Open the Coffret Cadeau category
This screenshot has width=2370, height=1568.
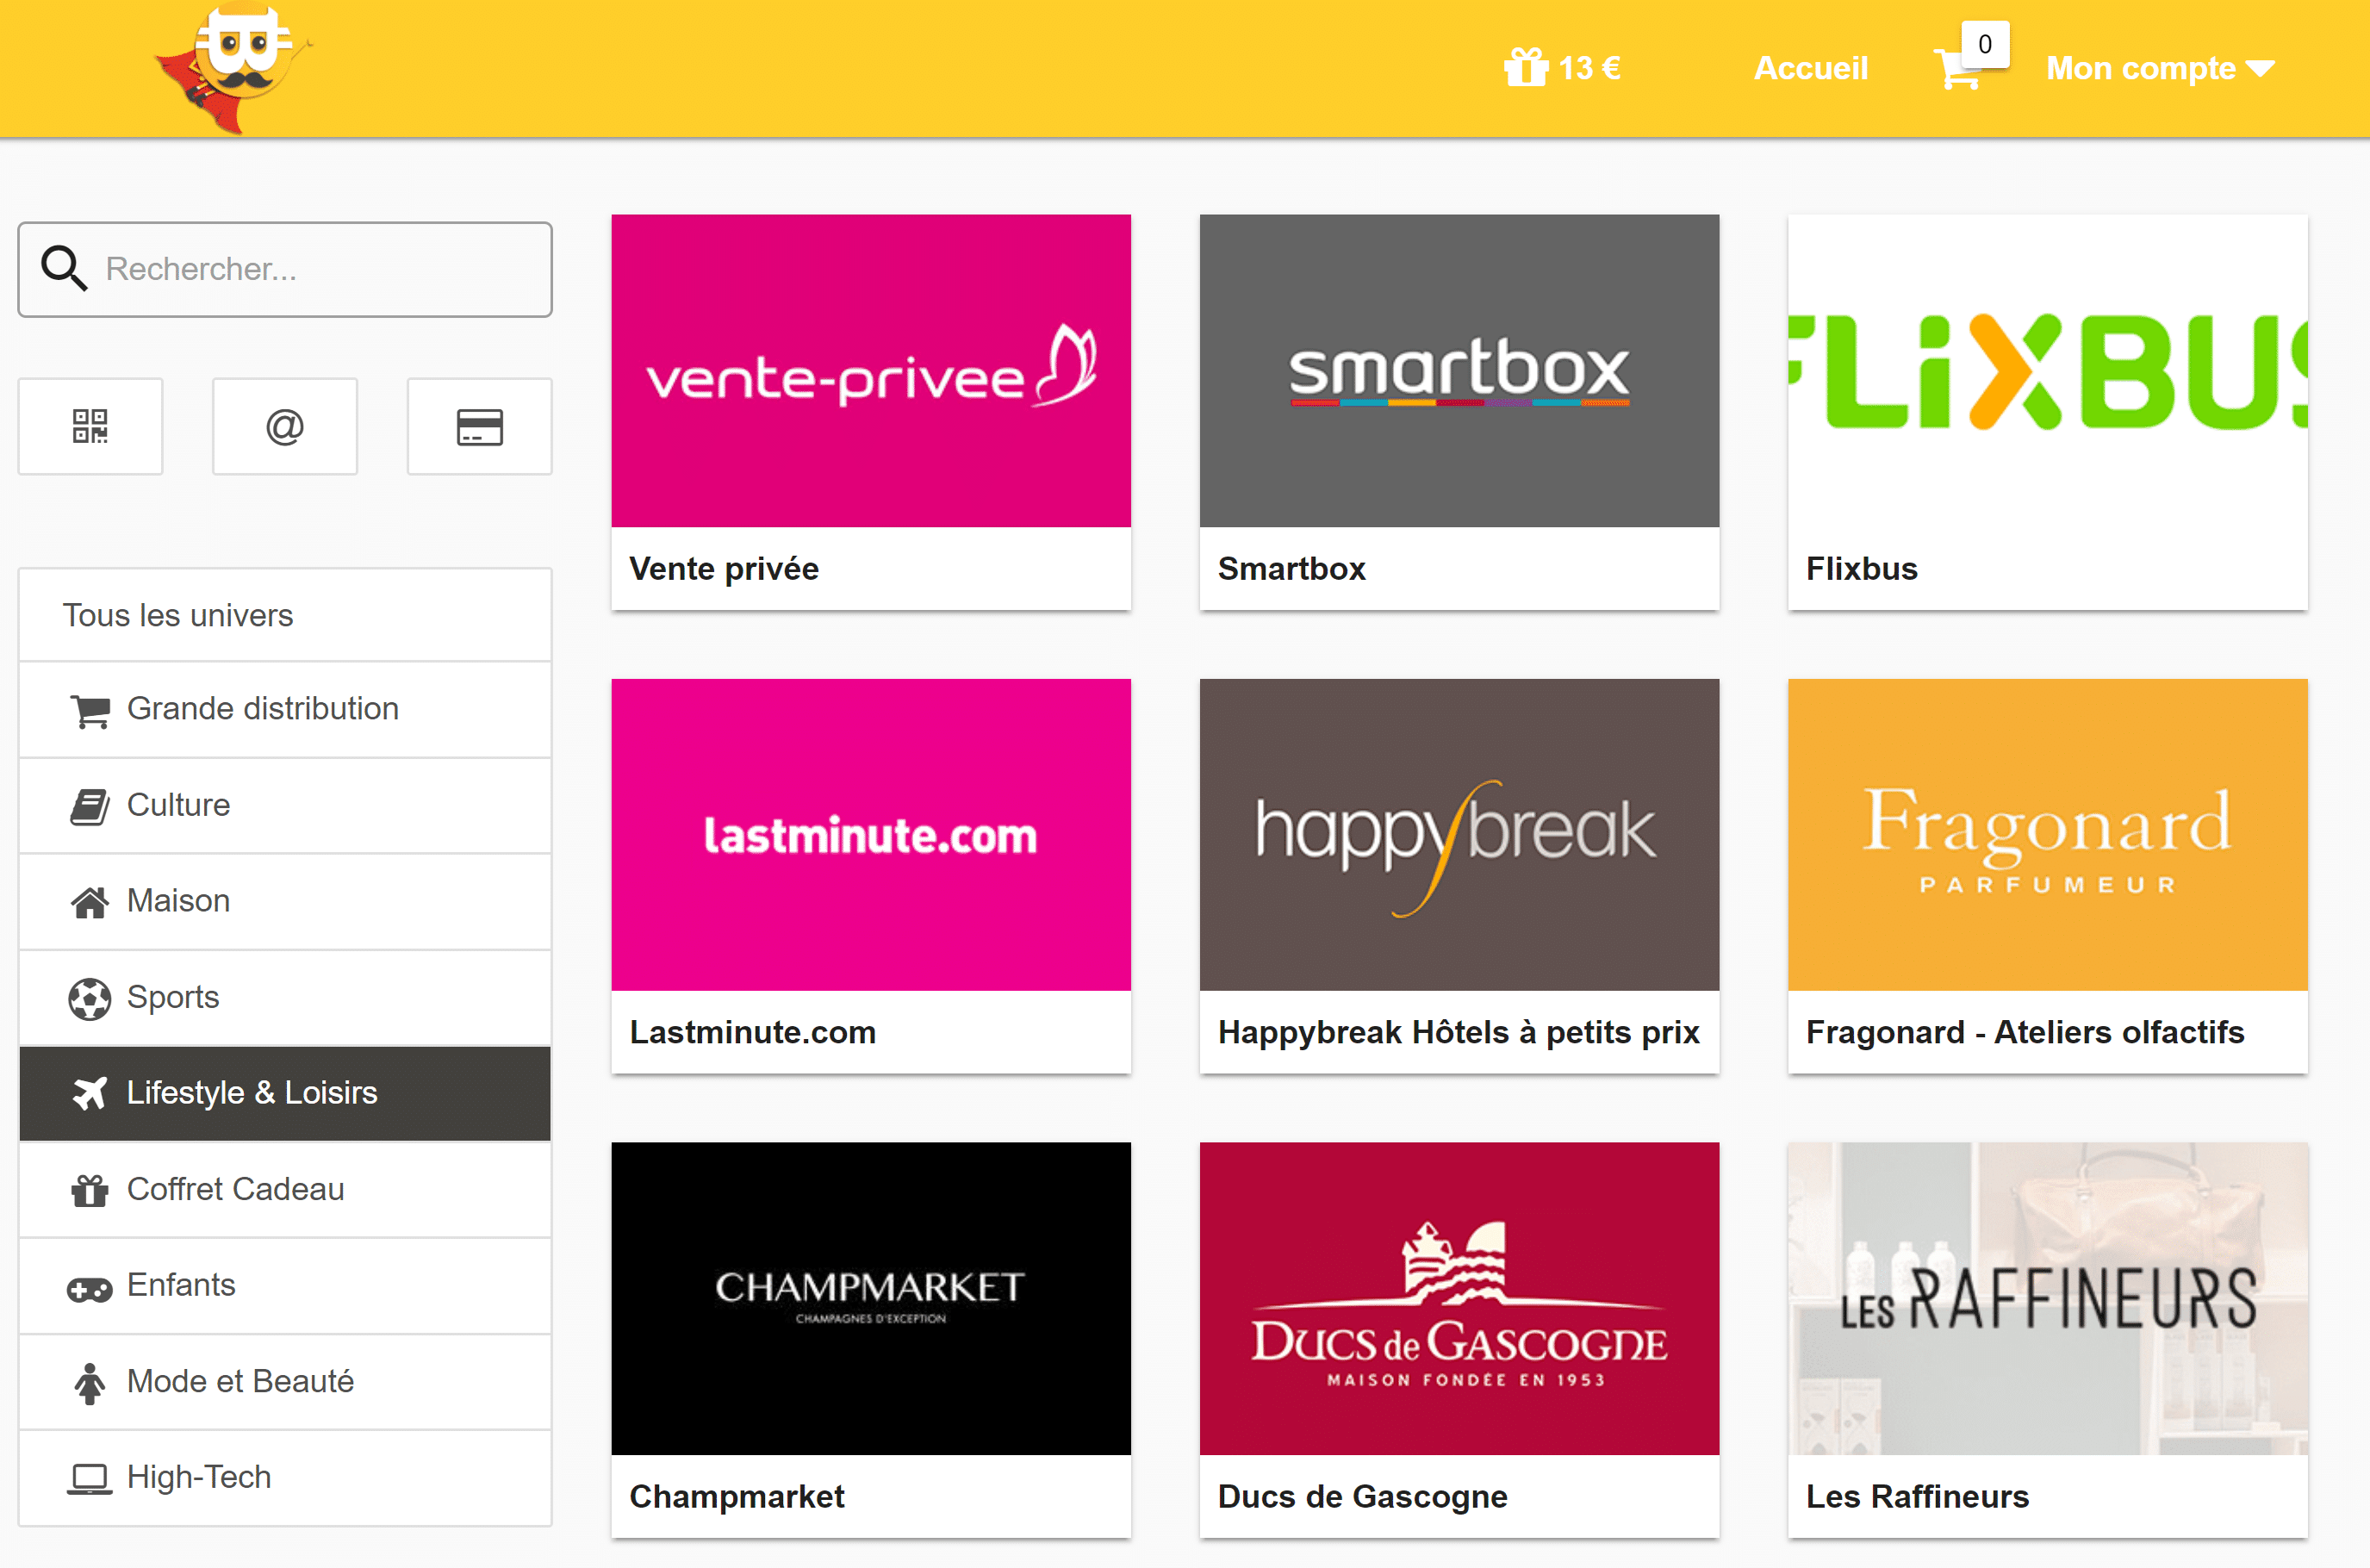(285, 1189)
